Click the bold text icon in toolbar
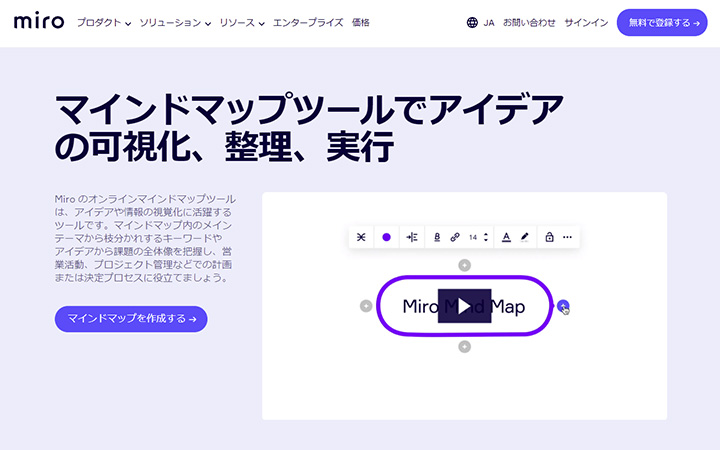The height and width of the screenshot is (450, 720). coord(437,237)
